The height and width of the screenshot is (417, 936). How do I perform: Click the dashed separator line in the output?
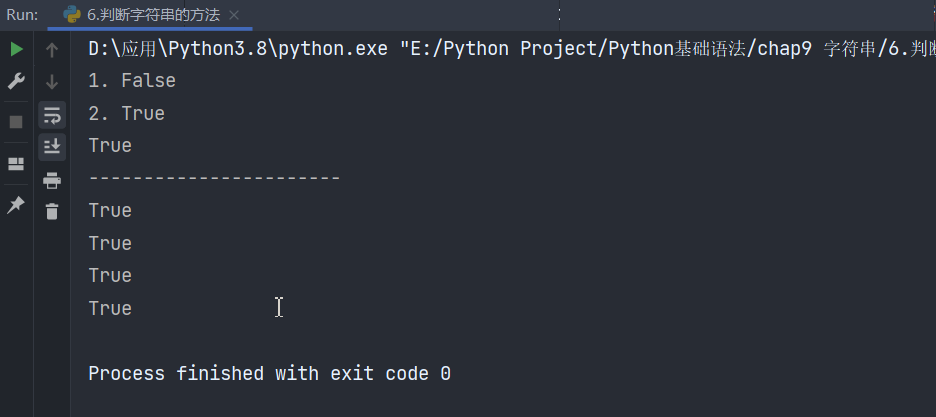[214, 178]
